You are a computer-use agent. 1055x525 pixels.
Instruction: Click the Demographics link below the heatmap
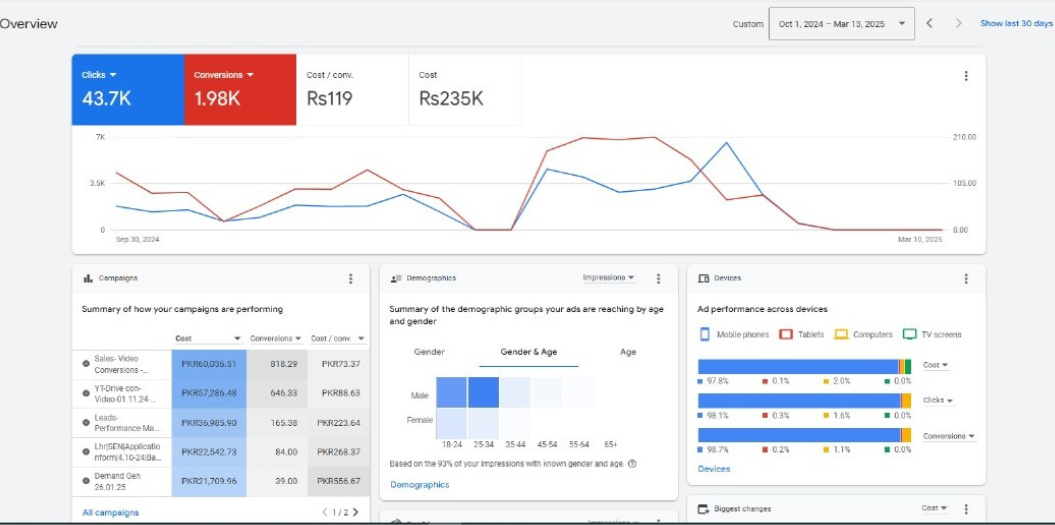tap(419, 485)
